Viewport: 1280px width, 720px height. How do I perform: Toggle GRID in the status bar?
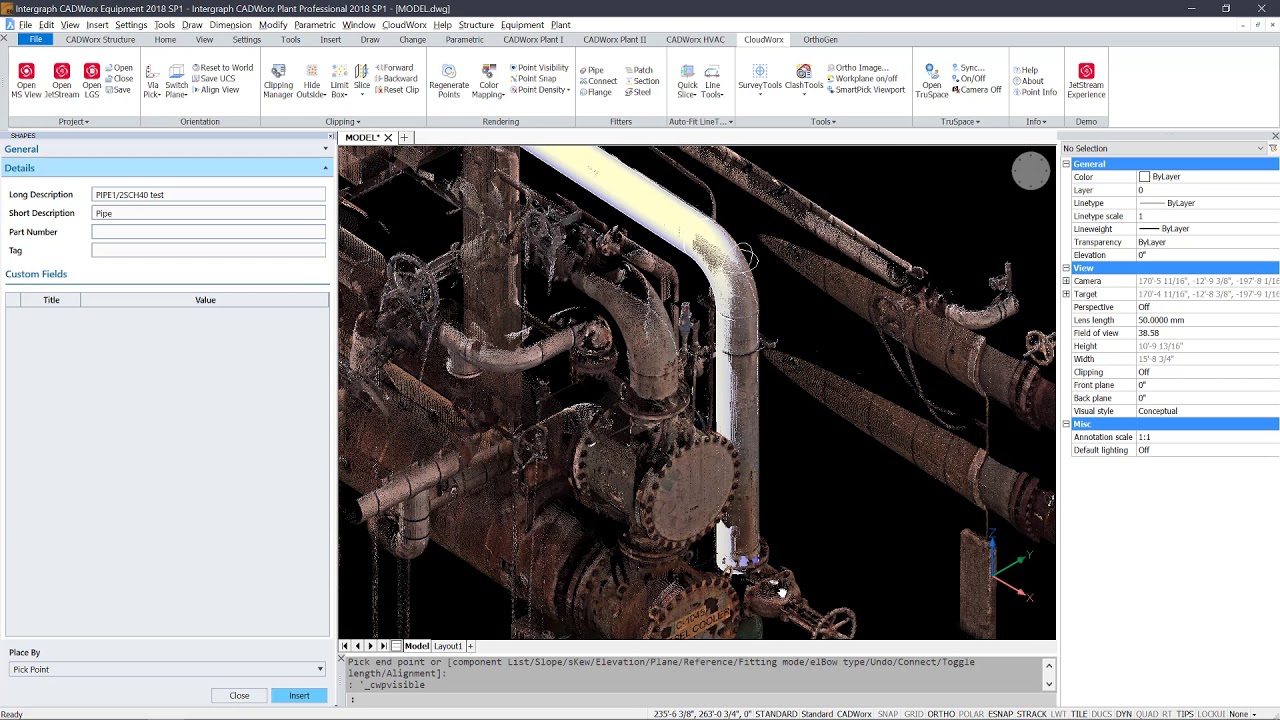tap(913, 714)
